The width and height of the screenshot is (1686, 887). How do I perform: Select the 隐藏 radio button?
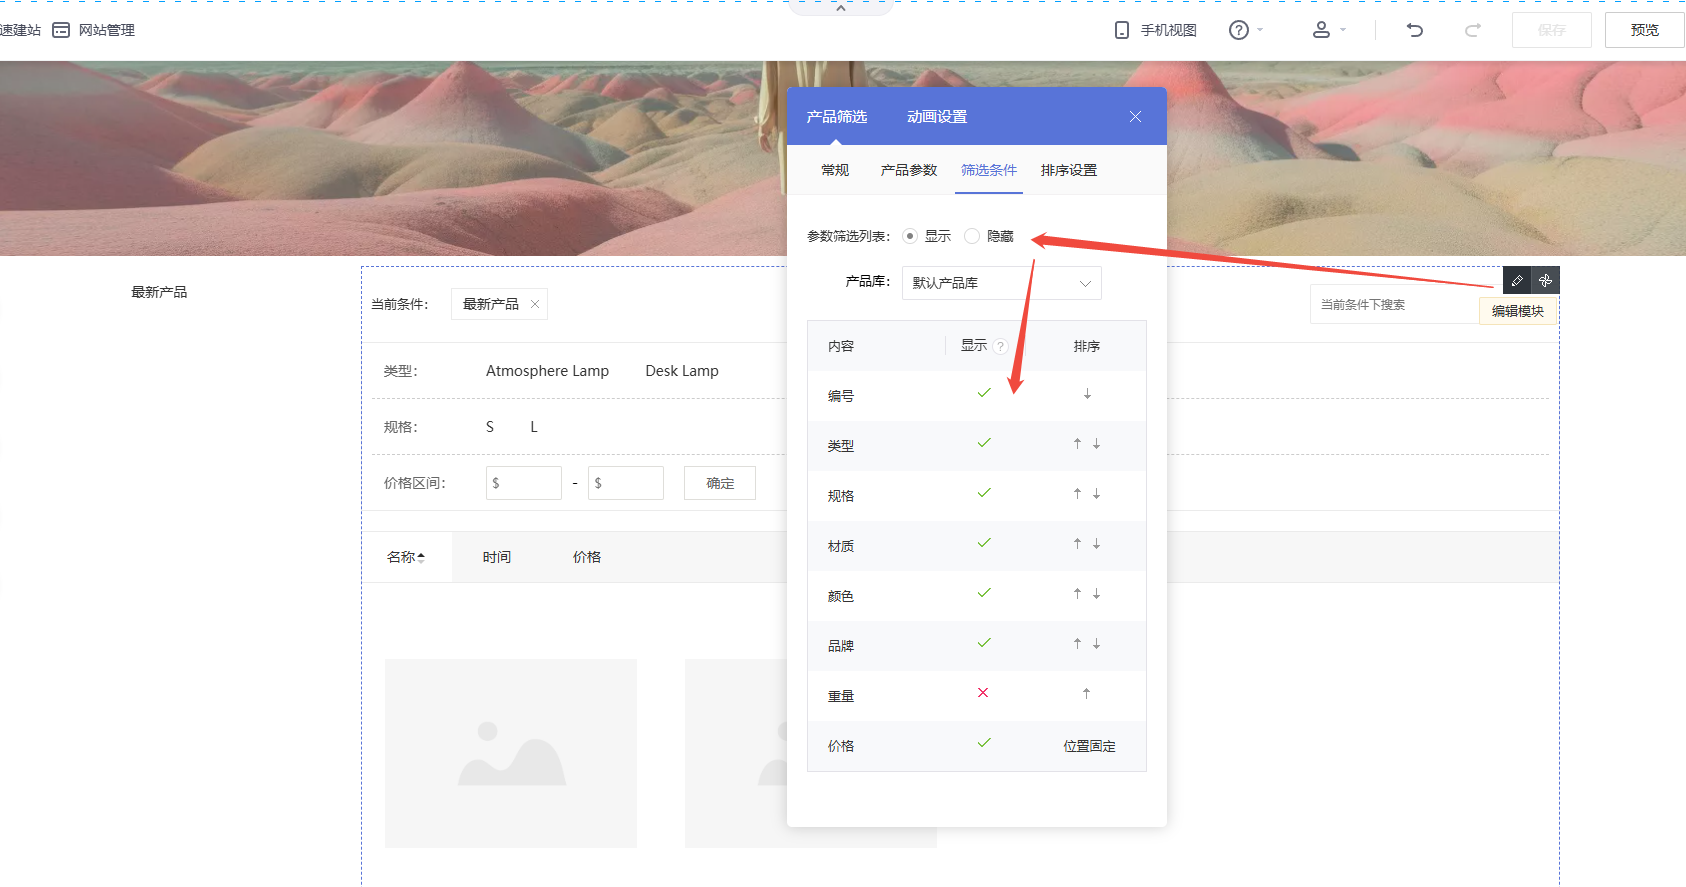coord(972,236)
